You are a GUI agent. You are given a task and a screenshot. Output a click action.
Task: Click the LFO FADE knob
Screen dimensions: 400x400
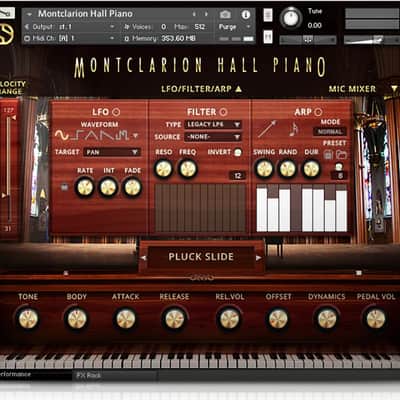(132, 187)
